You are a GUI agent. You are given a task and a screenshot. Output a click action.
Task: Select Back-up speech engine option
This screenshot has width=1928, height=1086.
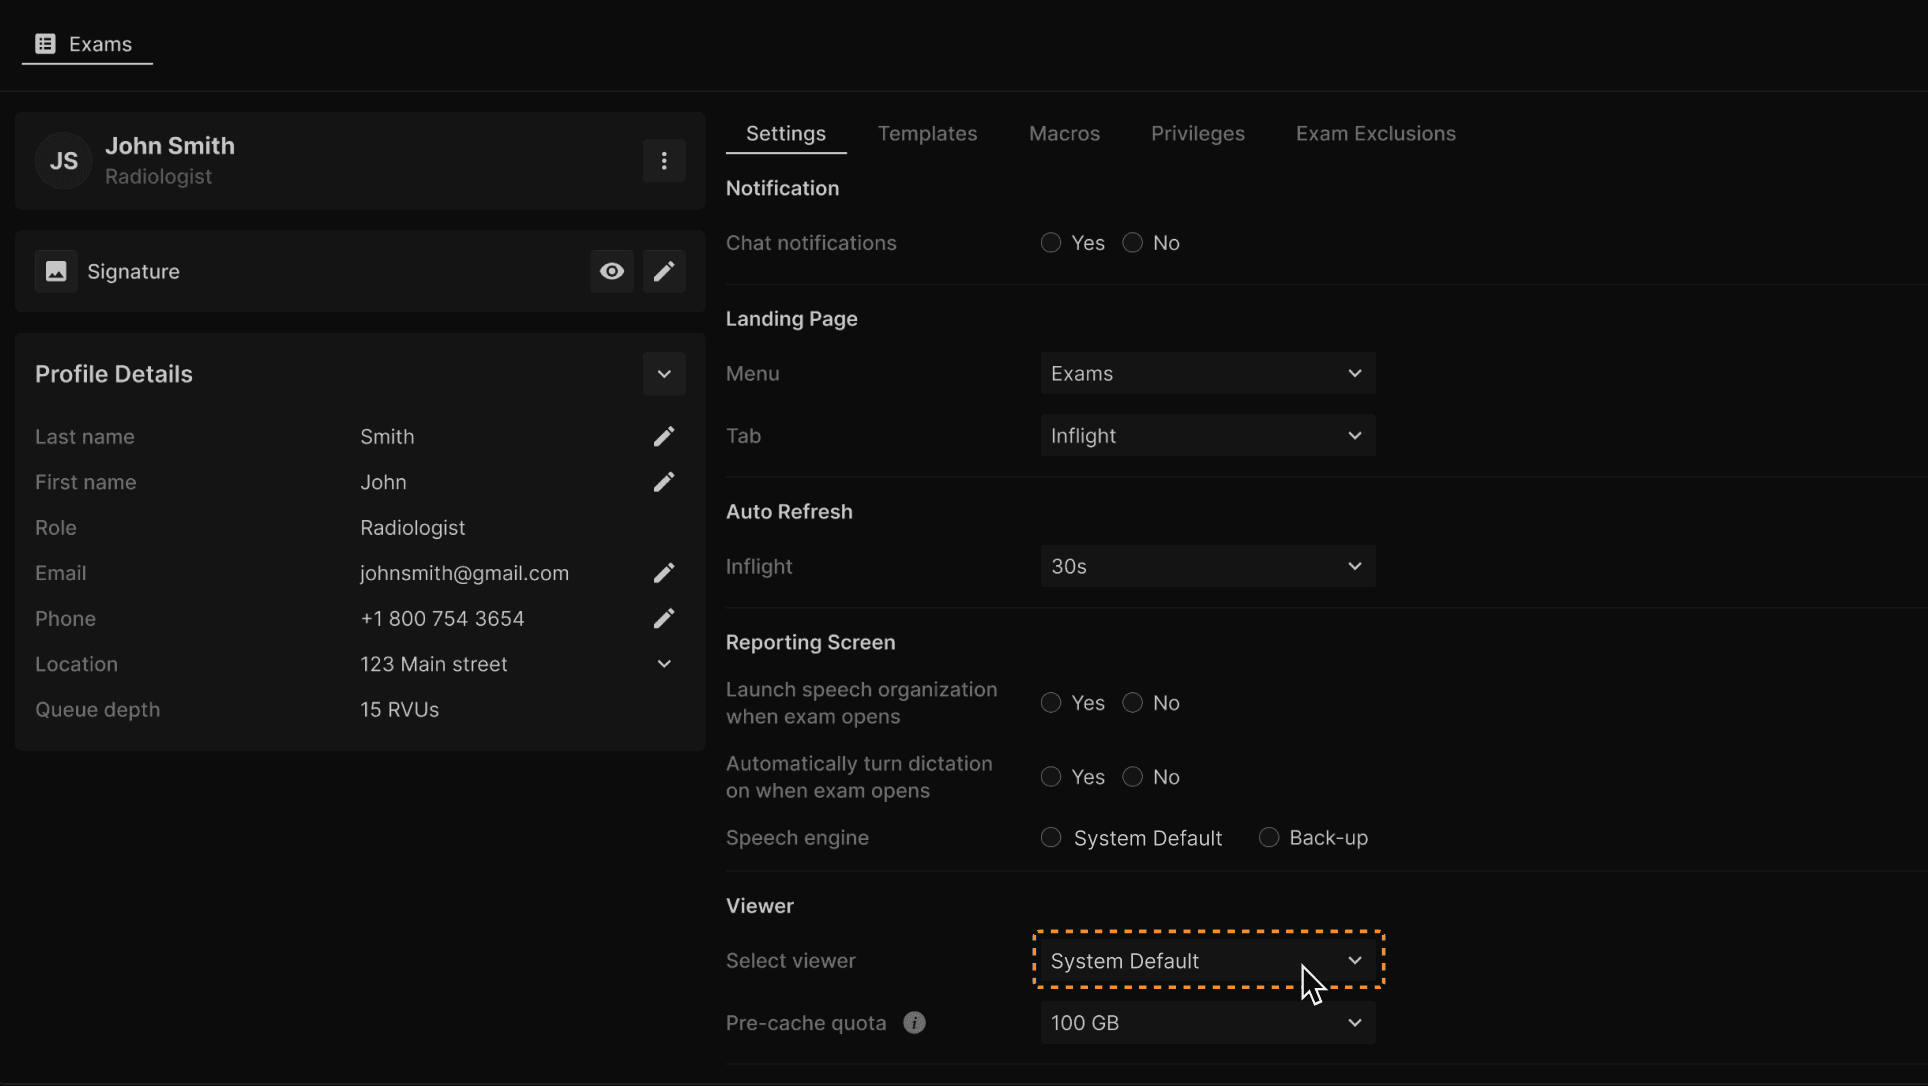(x=1269, y=838)
